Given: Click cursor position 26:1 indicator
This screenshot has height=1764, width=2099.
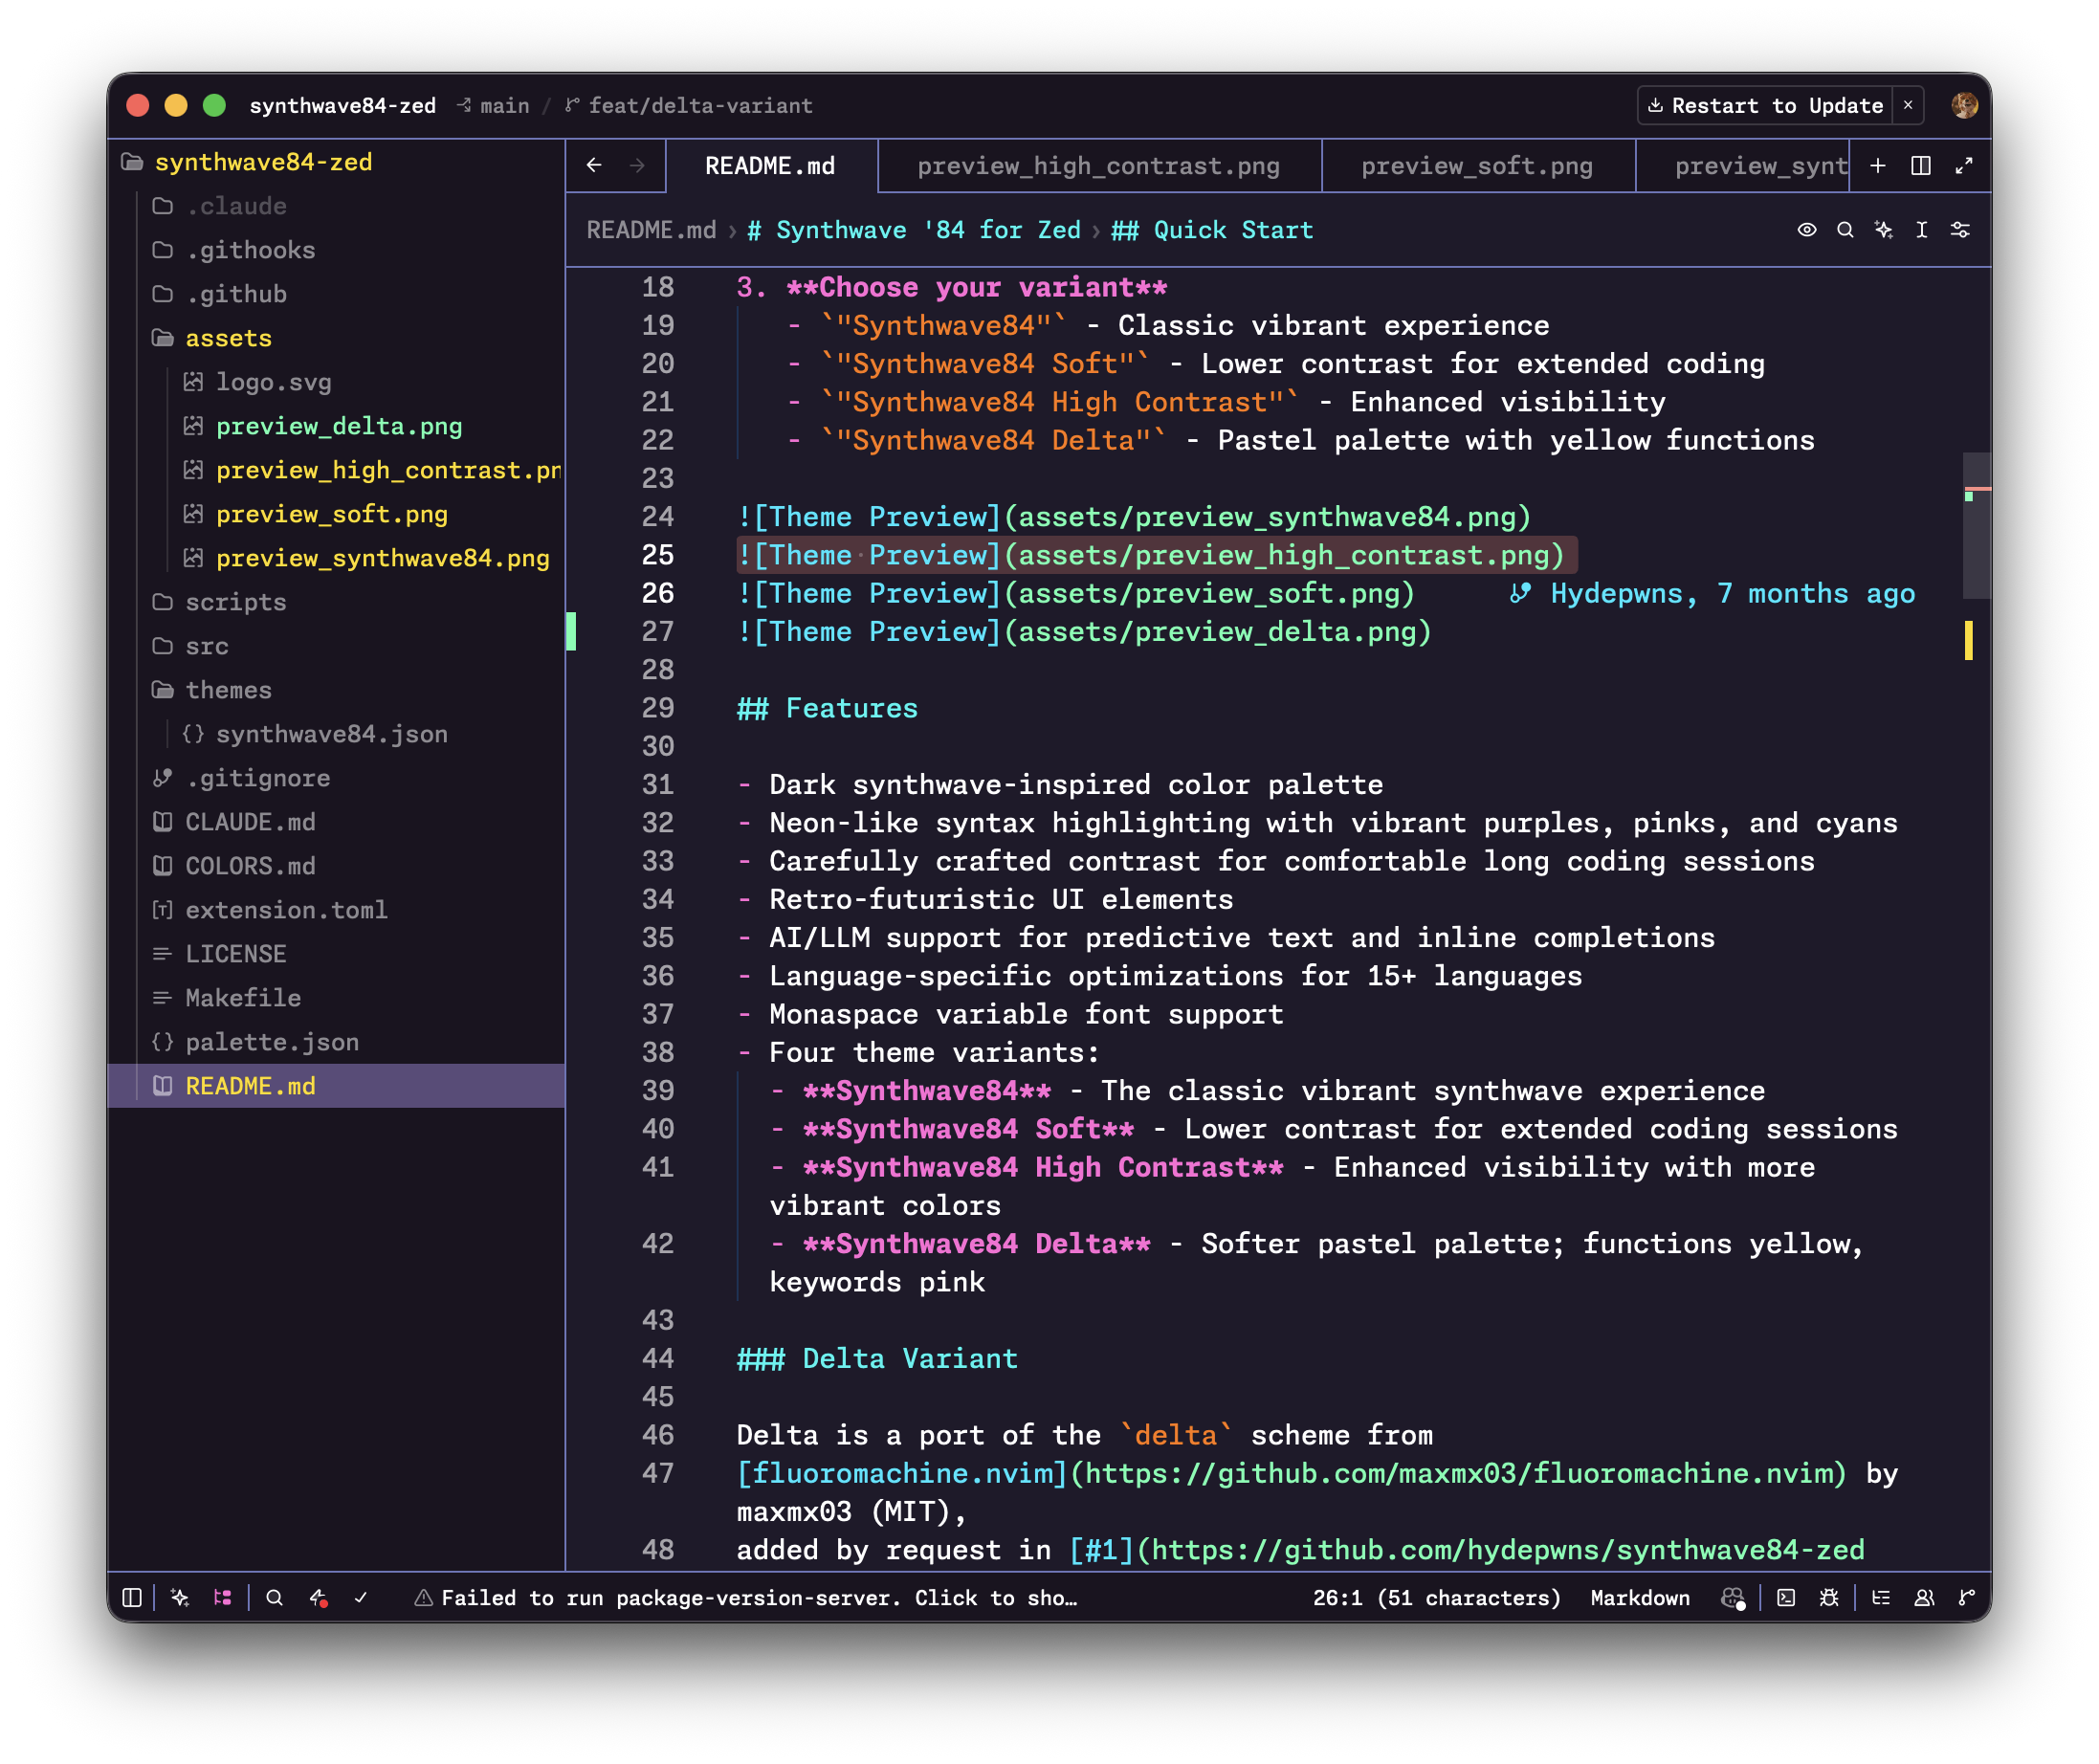Looking at the screenshot, I should point(1436,1598).
